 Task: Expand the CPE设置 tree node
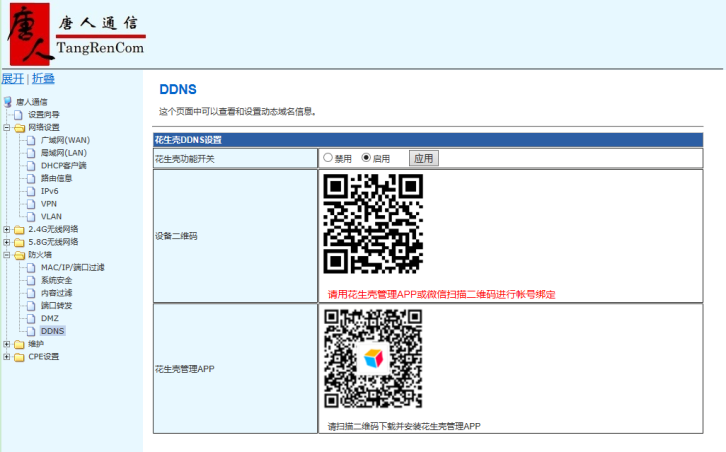7,357
